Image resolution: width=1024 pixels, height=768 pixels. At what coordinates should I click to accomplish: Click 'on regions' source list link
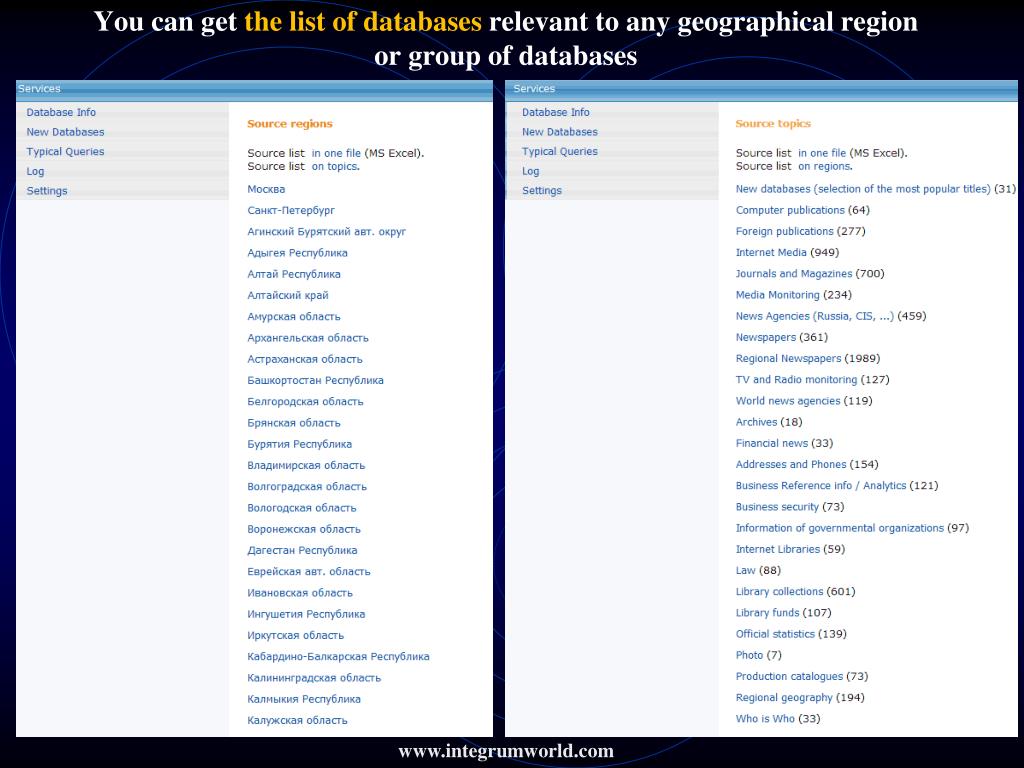824,166
